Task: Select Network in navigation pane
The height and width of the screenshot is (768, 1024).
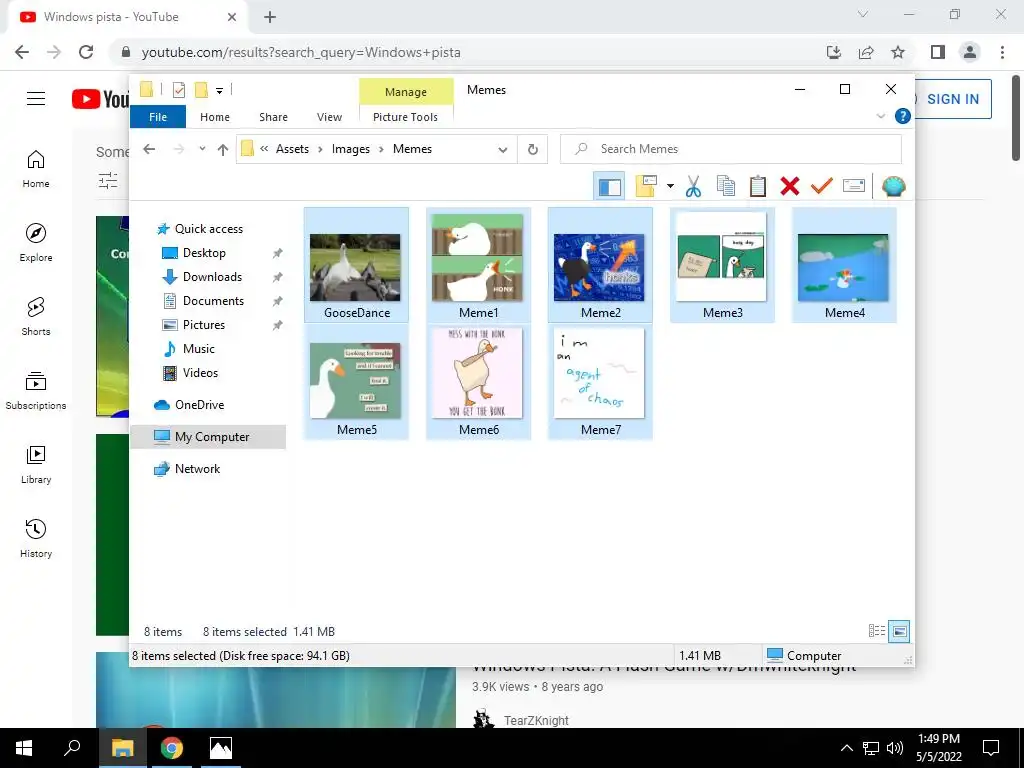Action: pos(197,469)
